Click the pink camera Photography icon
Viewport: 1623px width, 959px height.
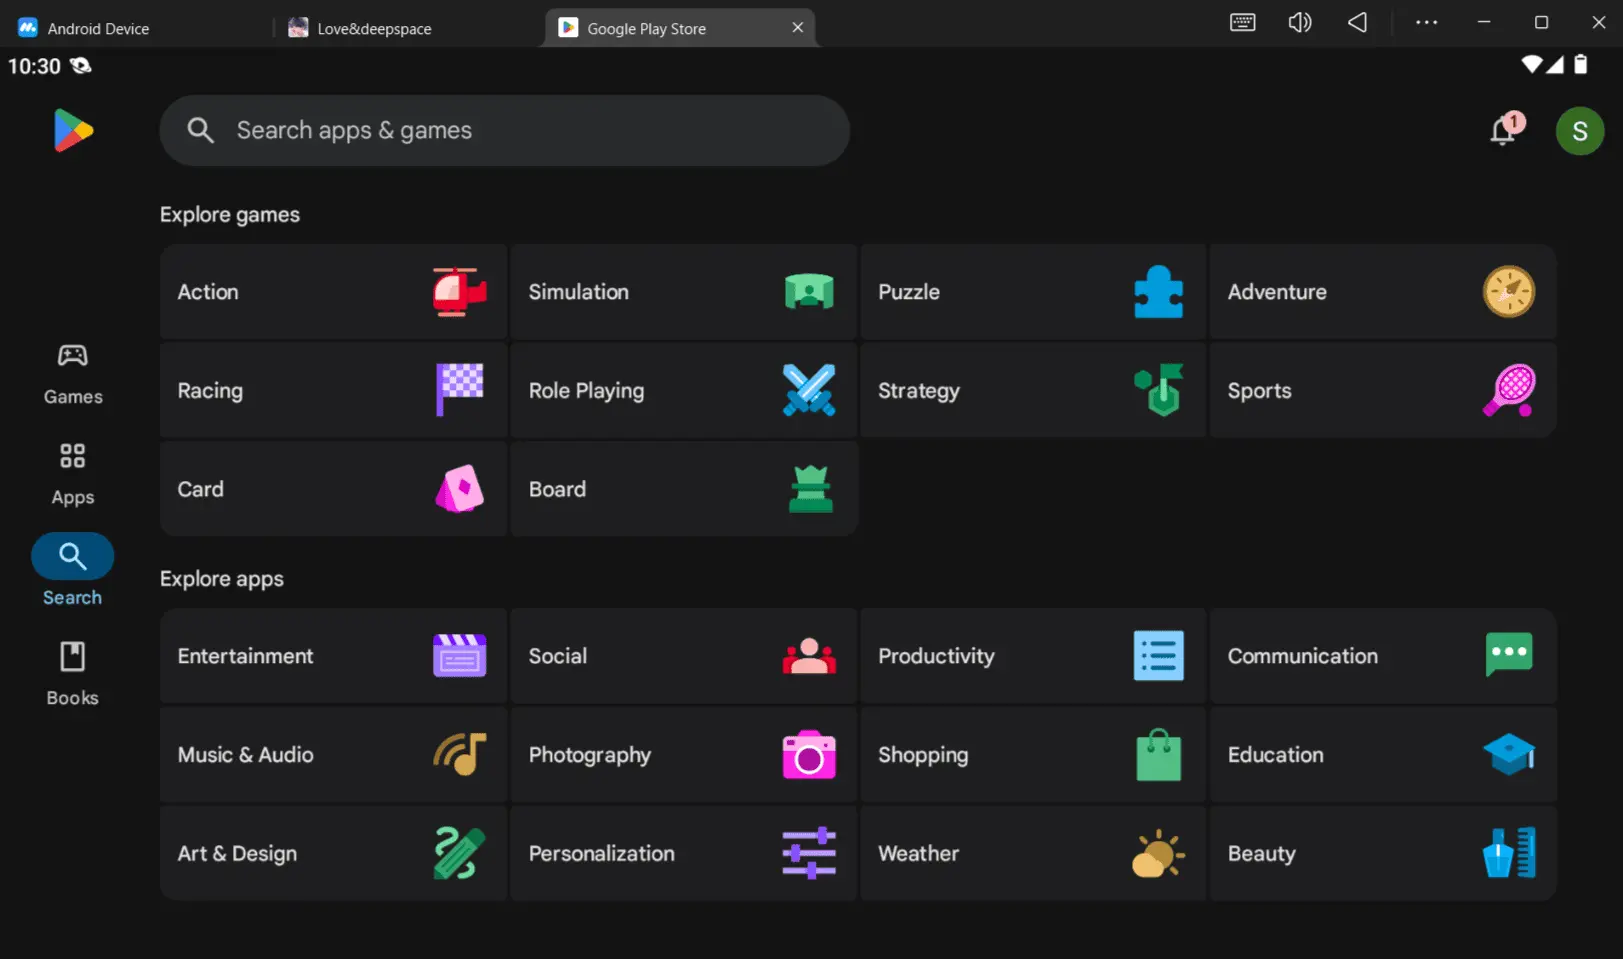pyautogui.click(x=809, y=755)
